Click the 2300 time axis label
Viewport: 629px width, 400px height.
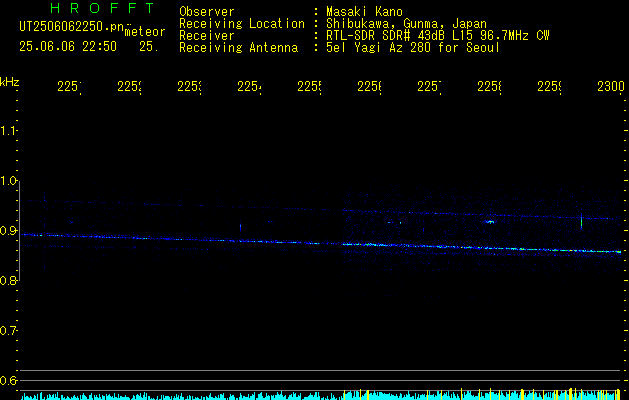611,86
